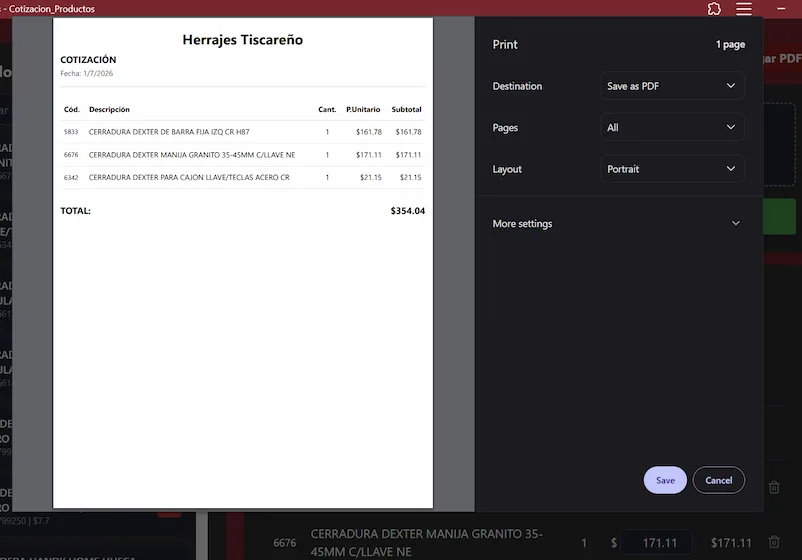Click the 171.11 unit price field

click(658, 543)
